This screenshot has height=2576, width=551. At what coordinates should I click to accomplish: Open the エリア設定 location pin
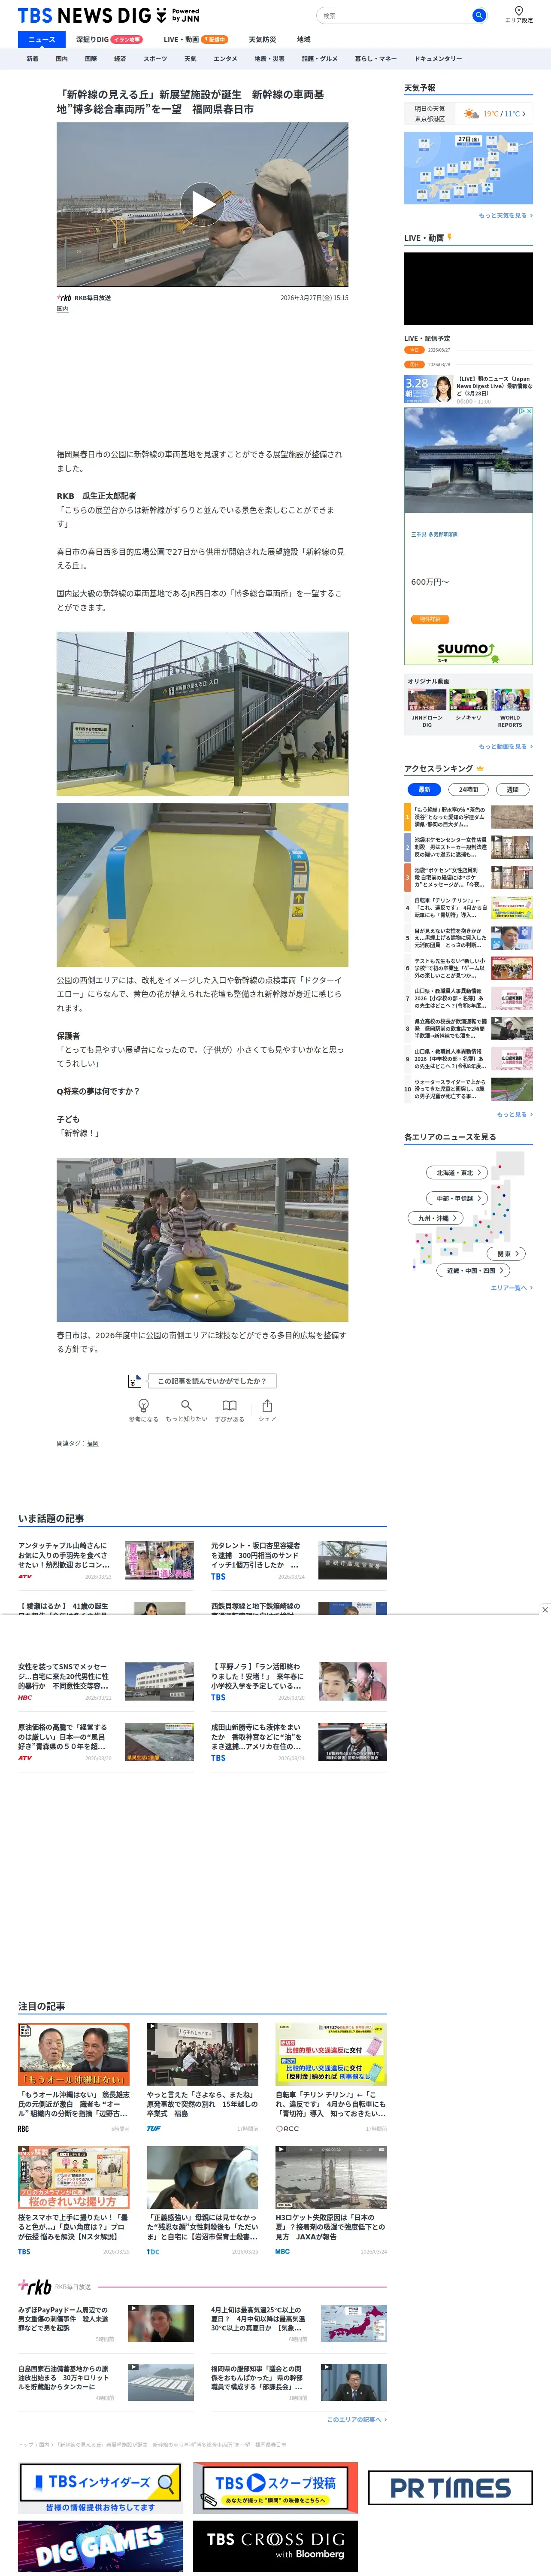[519, 14]
